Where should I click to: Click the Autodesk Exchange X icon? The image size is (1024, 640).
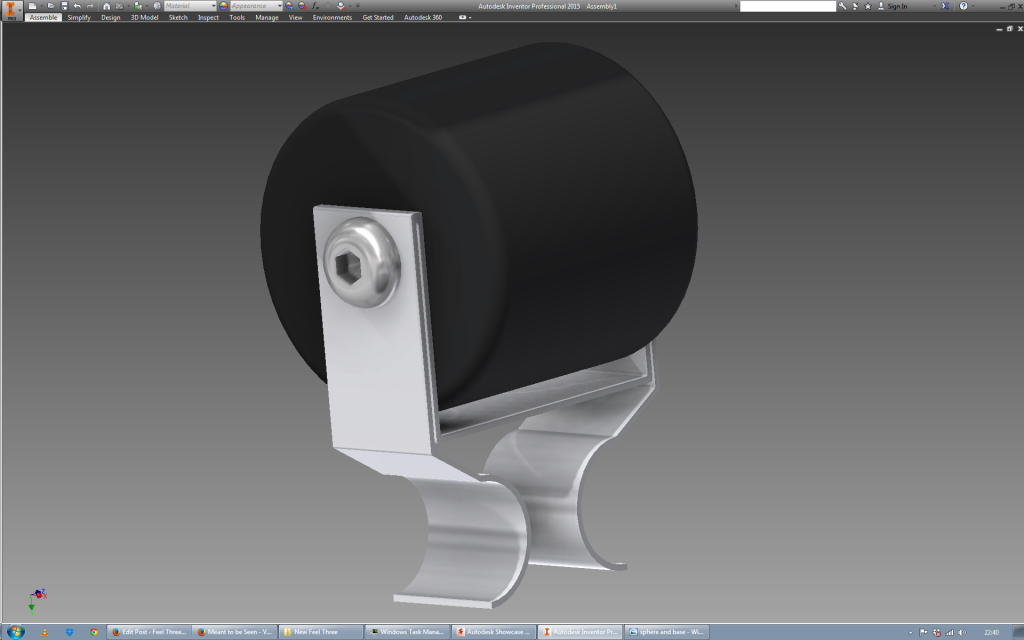tap(946, 6)
